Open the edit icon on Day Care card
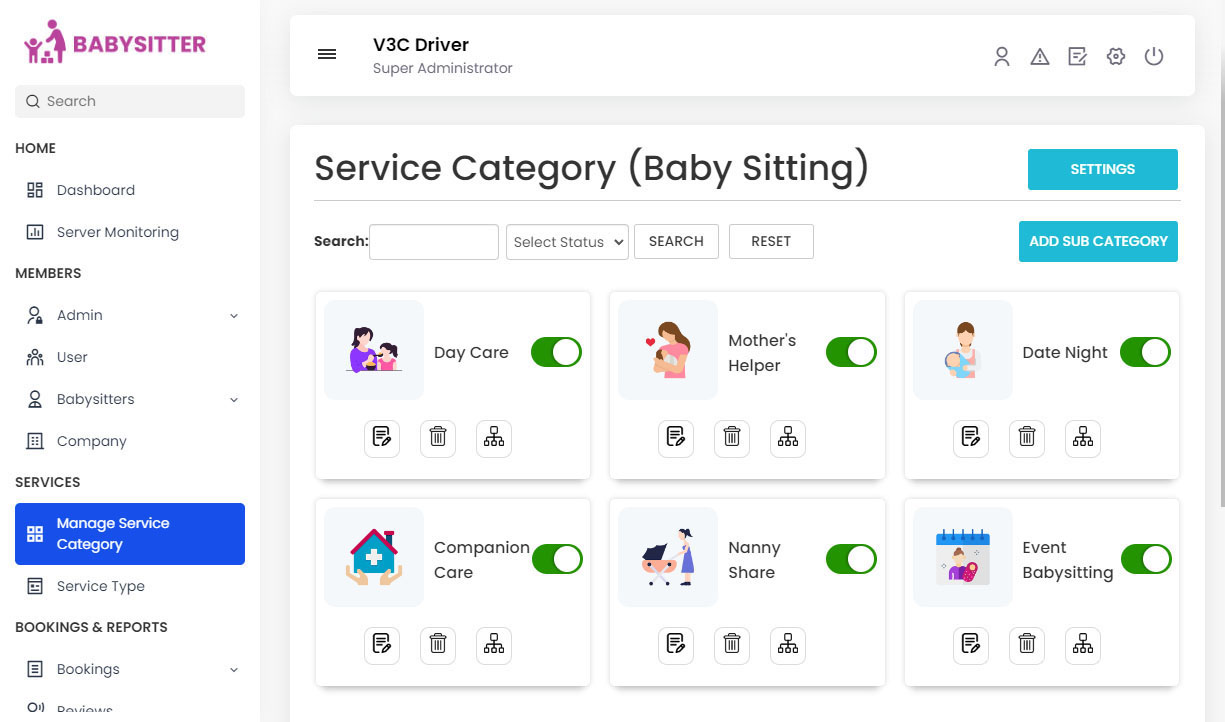The width and height of the screenshot is (1225, 722). click(382, 438)
